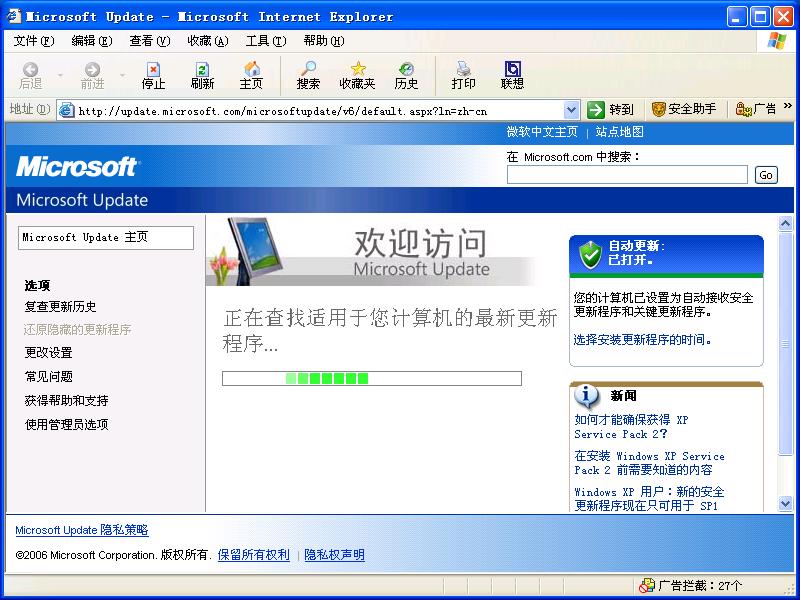Viewport: 800px width, 600px height.
Task: Click page scrollbar up arrow
Action: point(785,223)
